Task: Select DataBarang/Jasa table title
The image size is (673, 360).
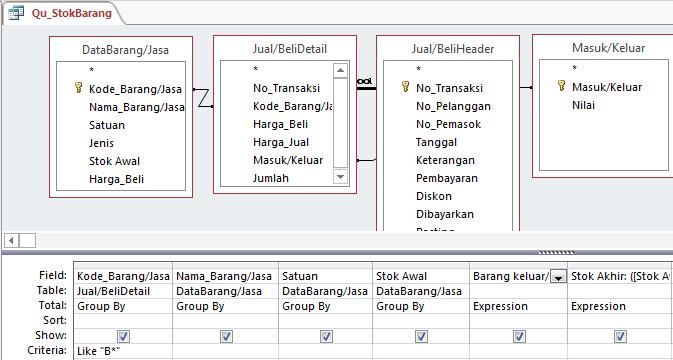Action: point(125,50)
